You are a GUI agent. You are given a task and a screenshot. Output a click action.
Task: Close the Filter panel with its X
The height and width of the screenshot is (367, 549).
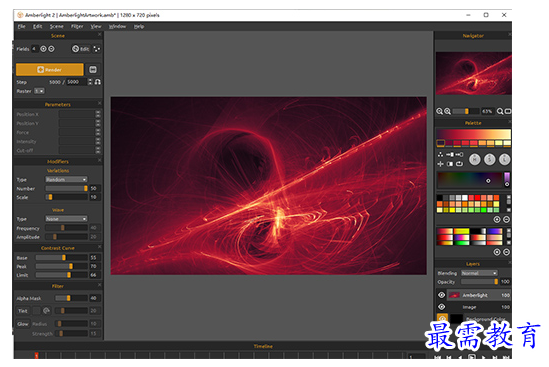99,285
